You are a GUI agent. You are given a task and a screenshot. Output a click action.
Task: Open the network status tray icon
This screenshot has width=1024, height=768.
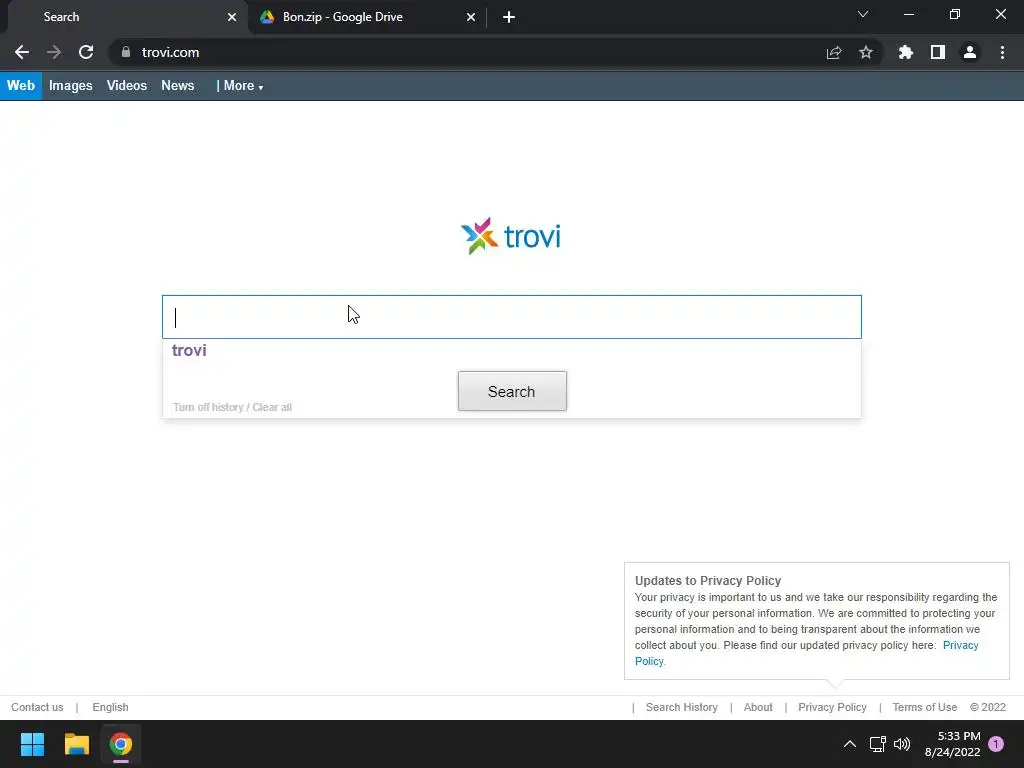pyautogui.click(x=877, y=744)
